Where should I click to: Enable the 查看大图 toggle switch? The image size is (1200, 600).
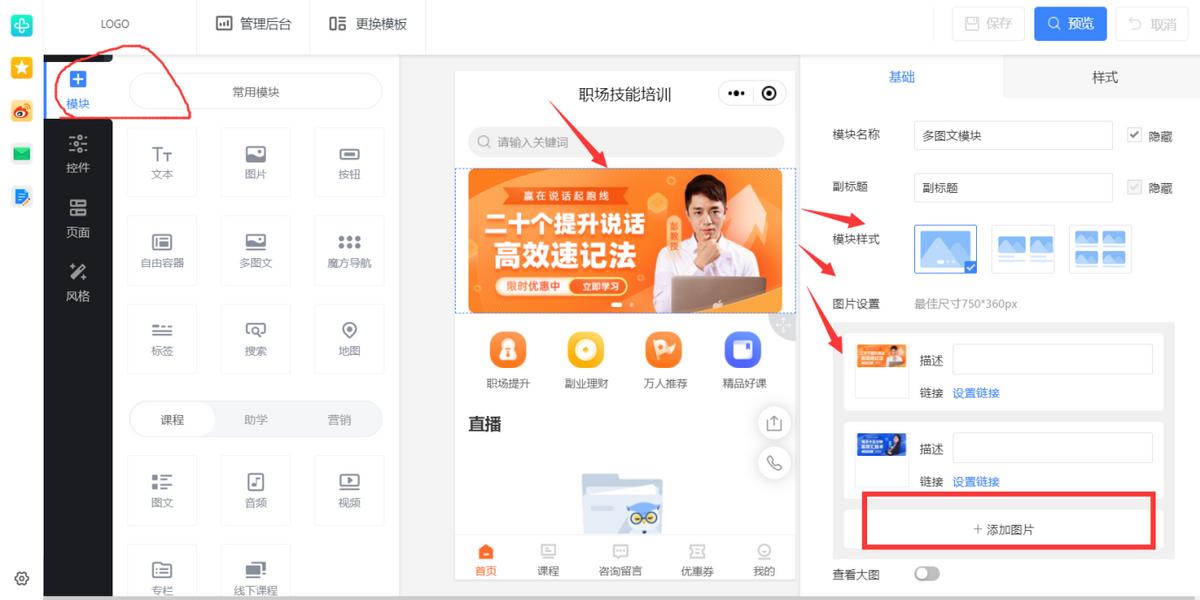coord(927,574)
